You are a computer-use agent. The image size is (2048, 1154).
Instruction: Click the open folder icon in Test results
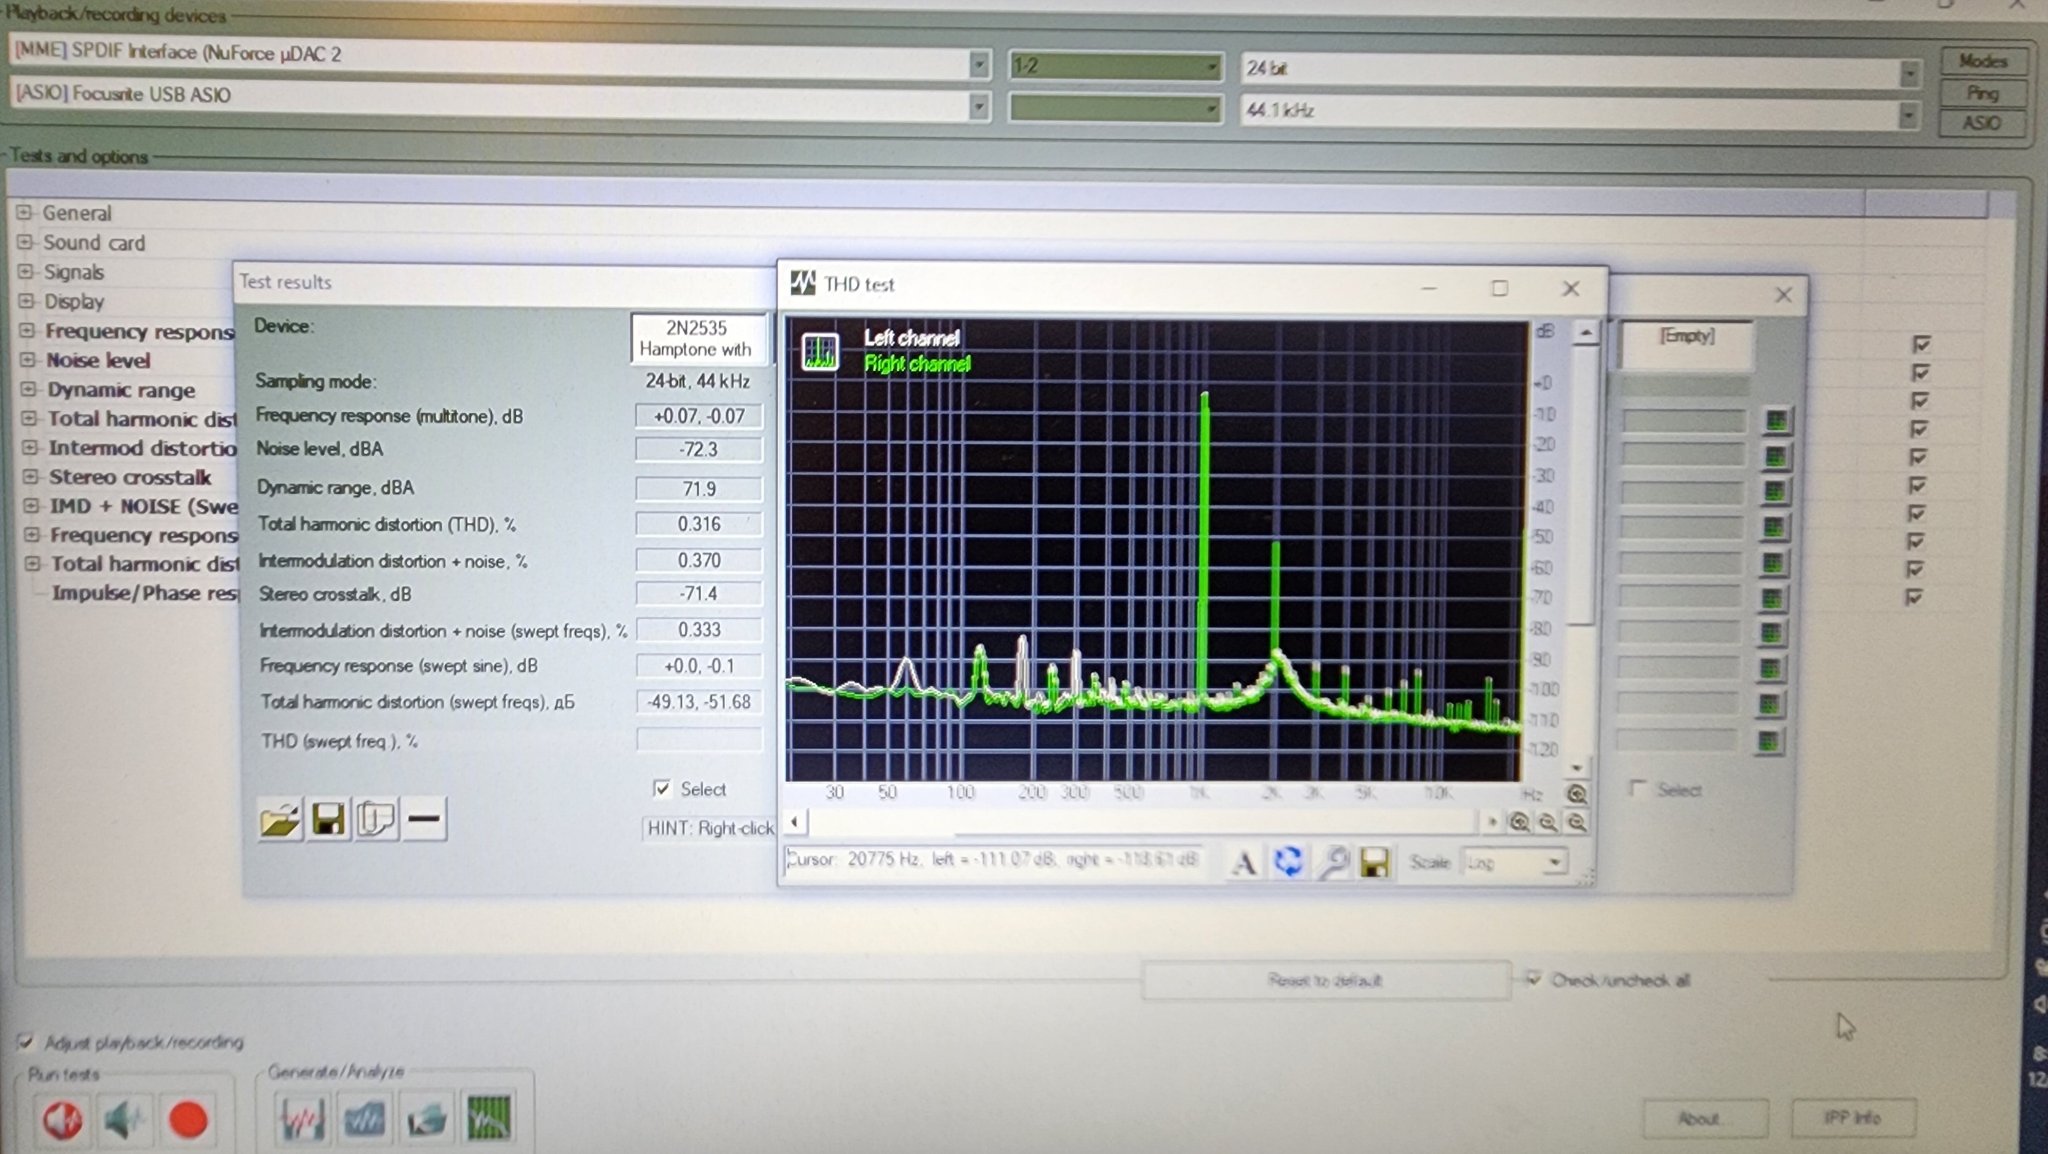280,820
